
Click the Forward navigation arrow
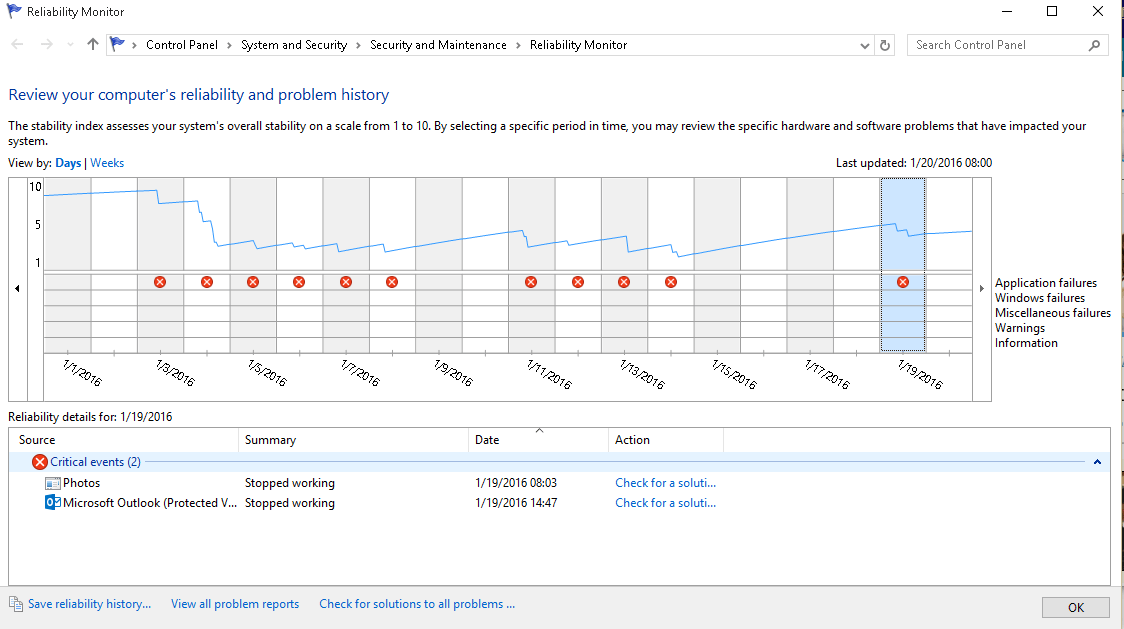pyautogui.click(x=47, y=44)
